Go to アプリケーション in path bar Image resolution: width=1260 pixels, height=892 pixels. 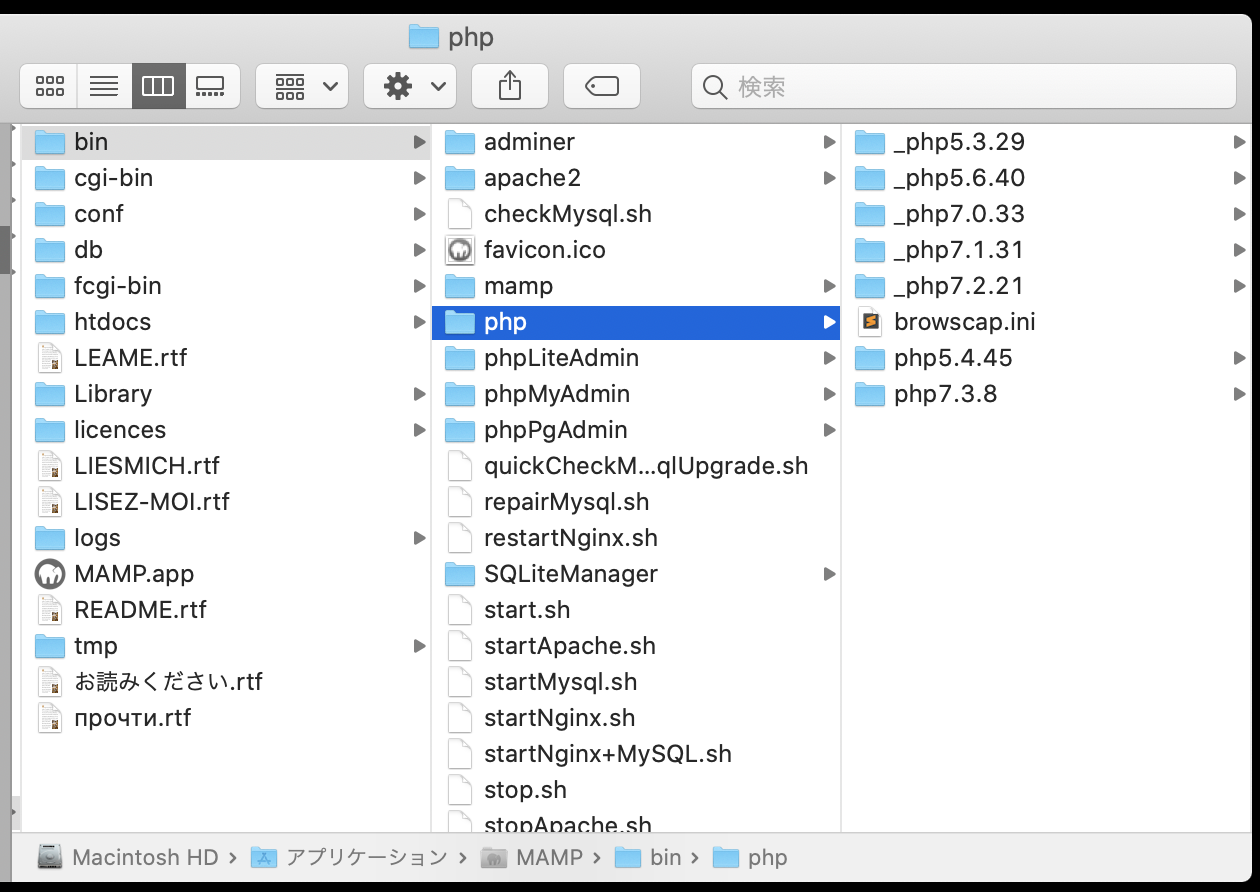click(x=350, y=857)
